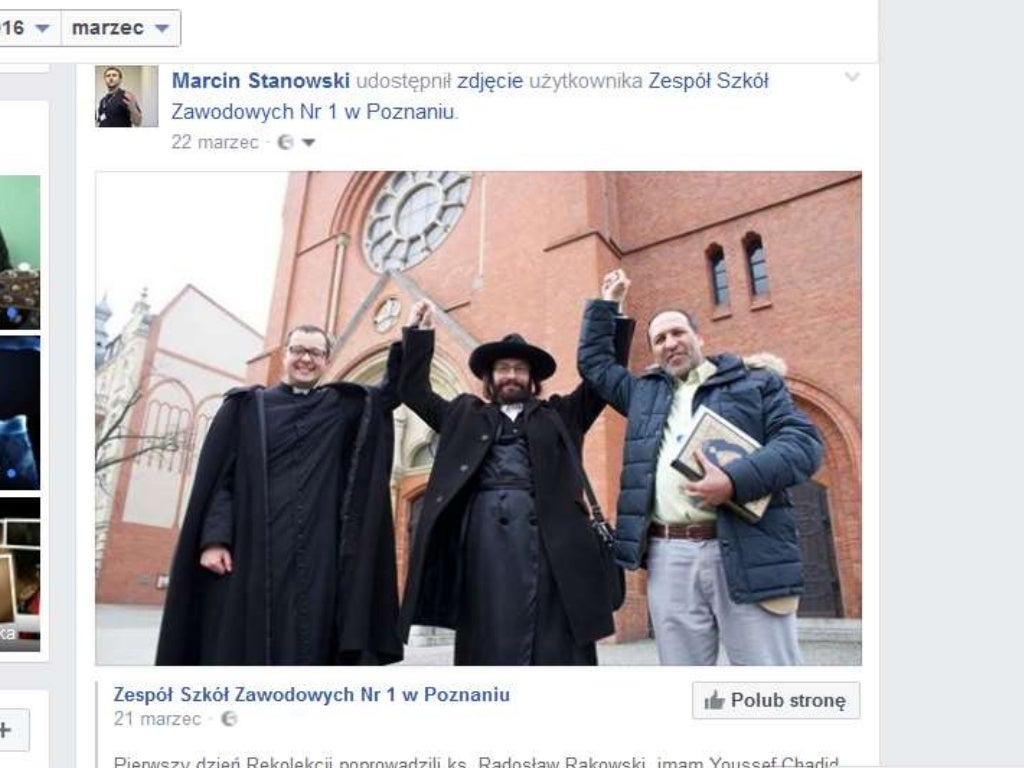1024x768 pixels.
Task: Open the blue photo thumbnail in left sidebar
Action: 20,413
